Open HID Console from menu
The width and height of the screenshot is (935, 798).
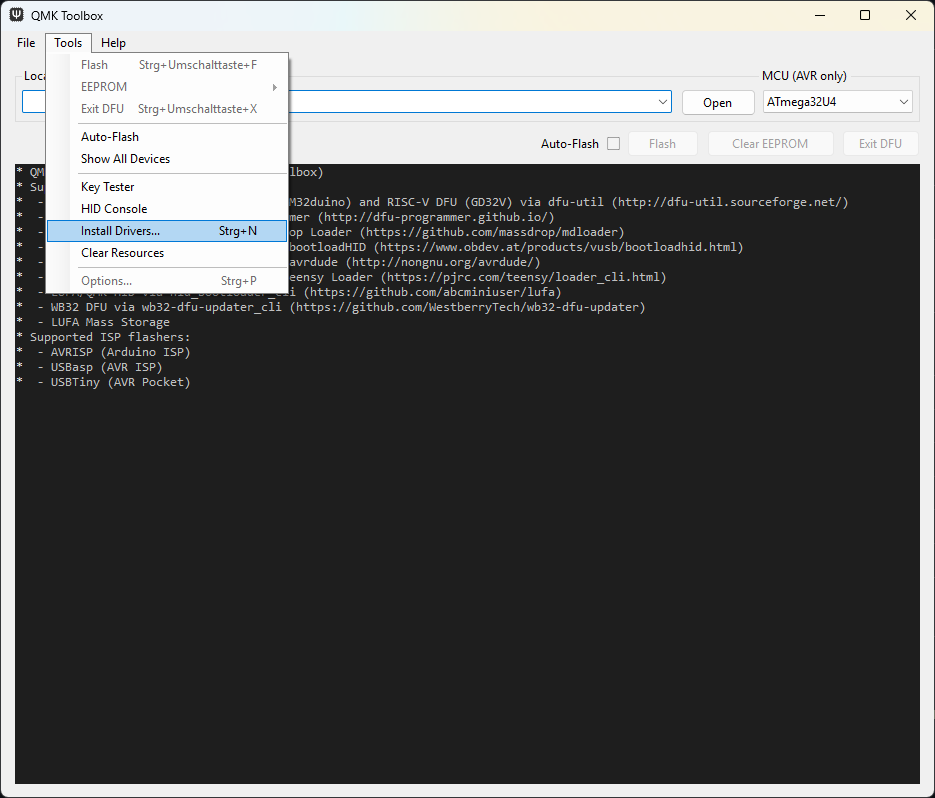pos(167,209)
